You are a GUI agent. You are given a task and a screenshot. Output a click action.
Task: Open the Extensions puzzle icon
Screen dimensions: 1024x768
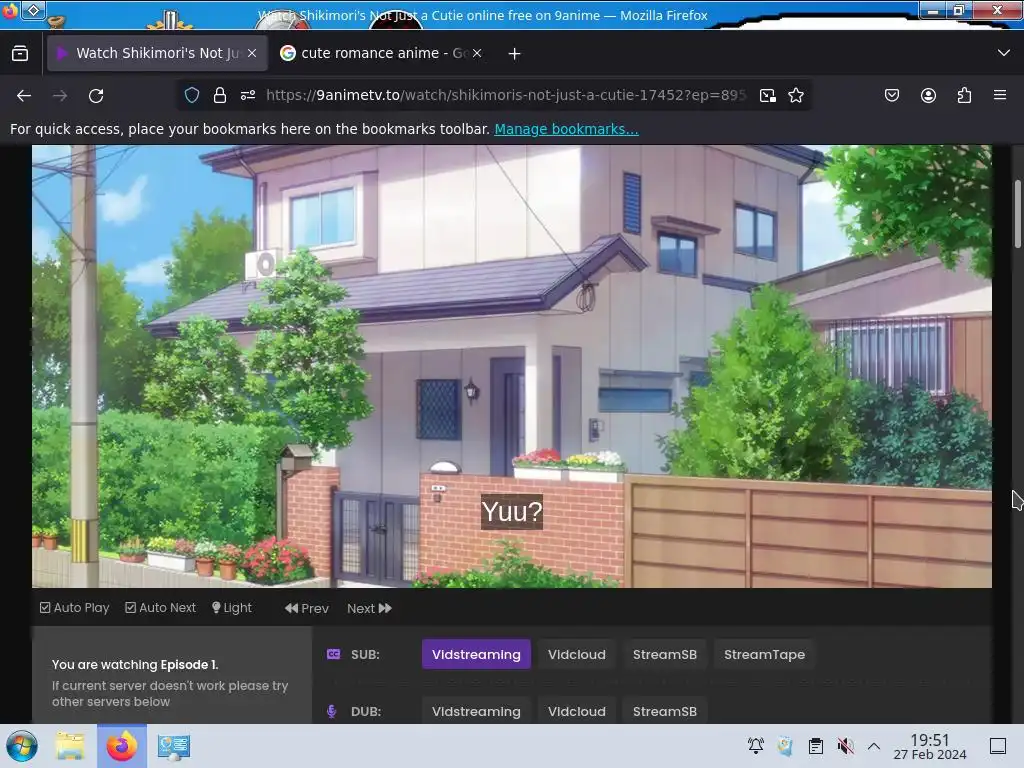pyautogui.click(x=964, y=95)
